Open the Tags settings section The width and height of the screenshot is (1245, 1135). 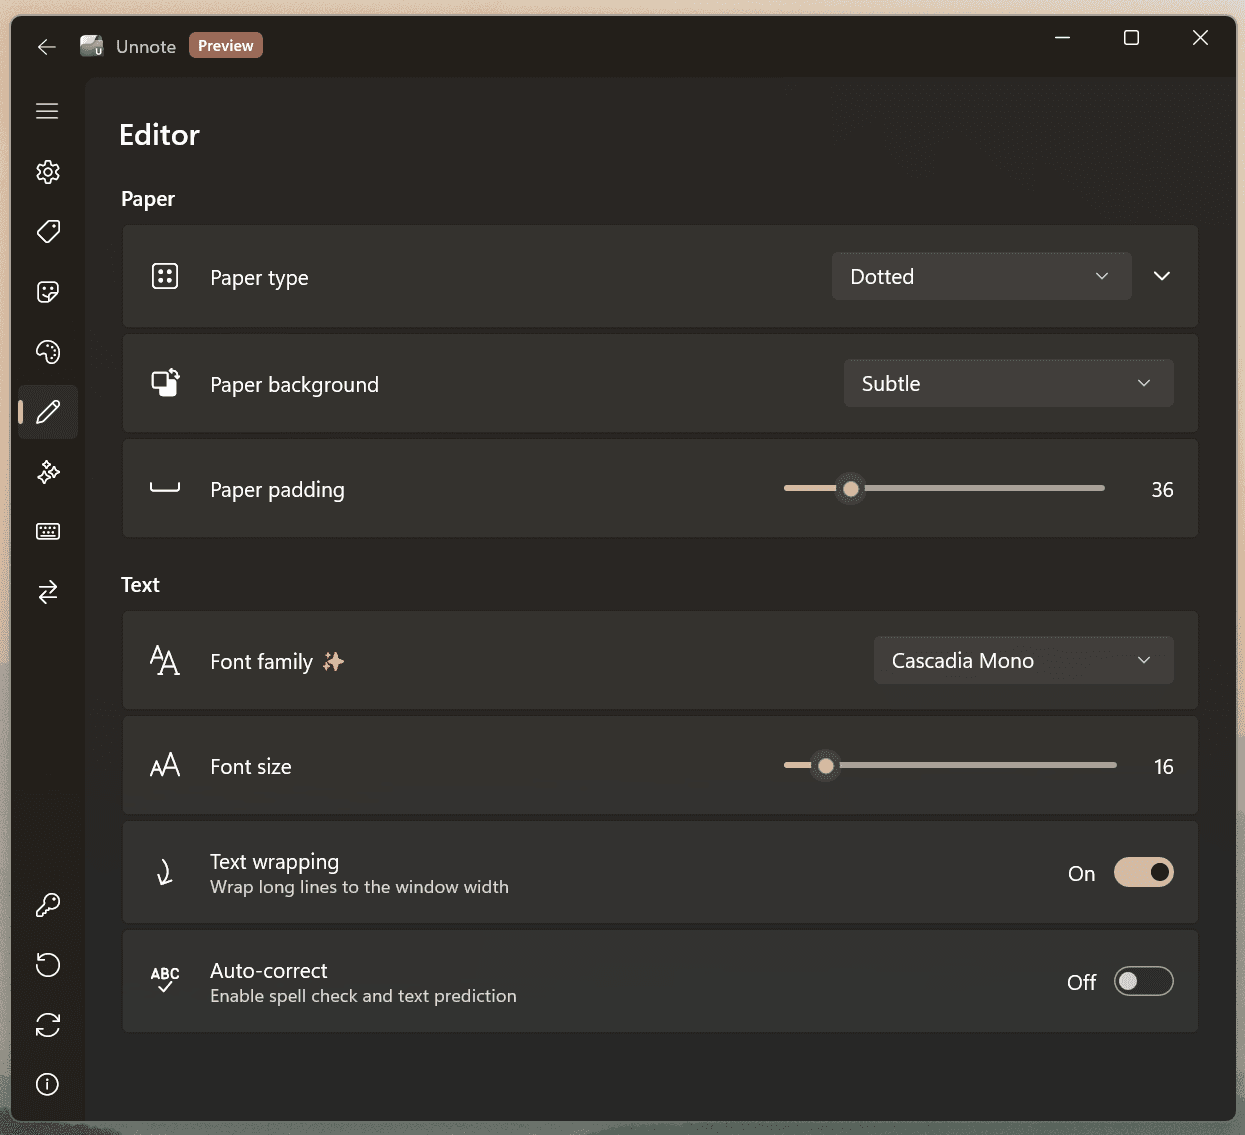pyautogui.click(x=47, y=231)
